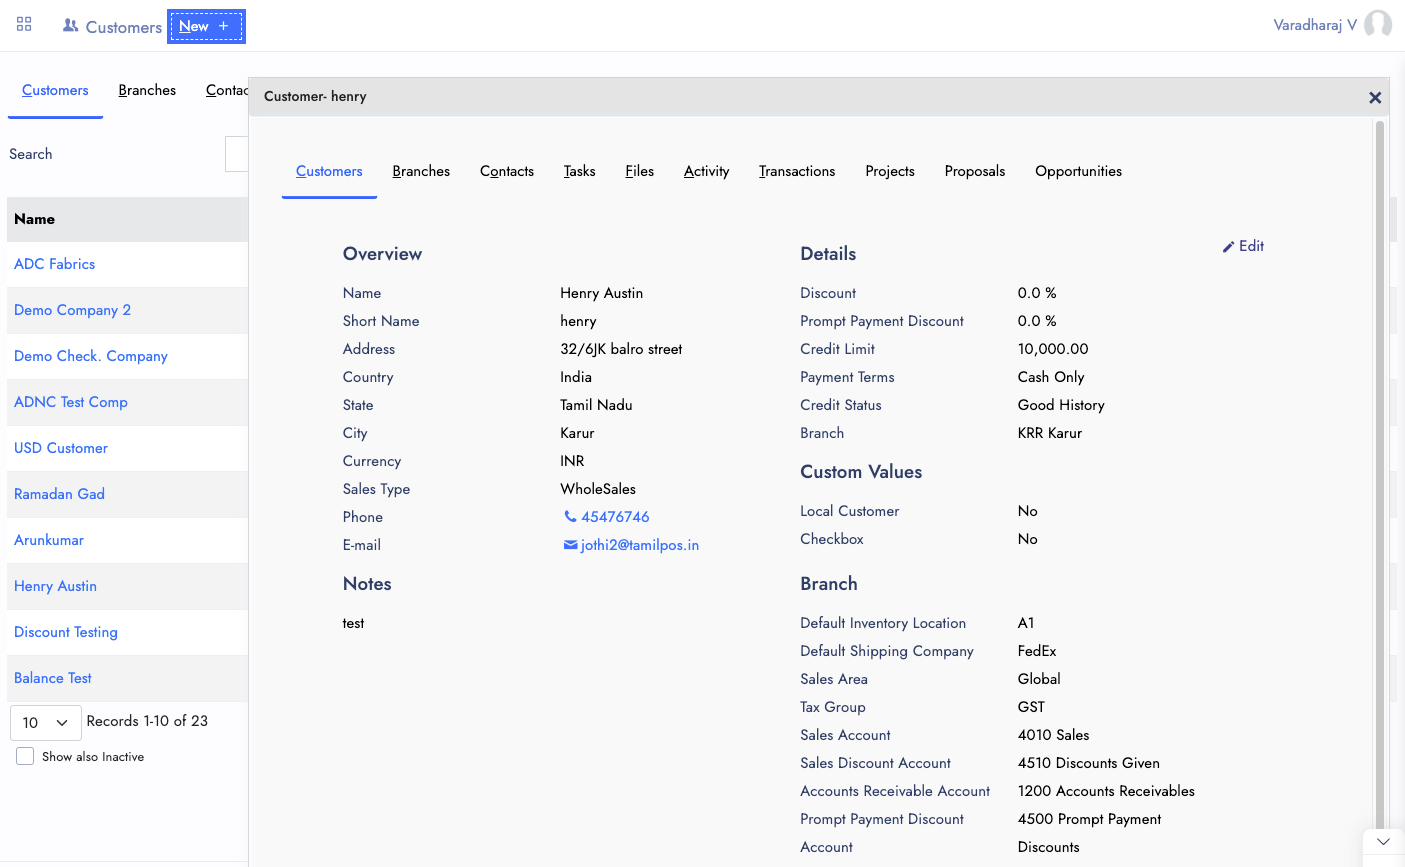Open the apps grid menu icon
This screenshot has width=1405, height=867.
pyautogui.click(x=24, y=24)
